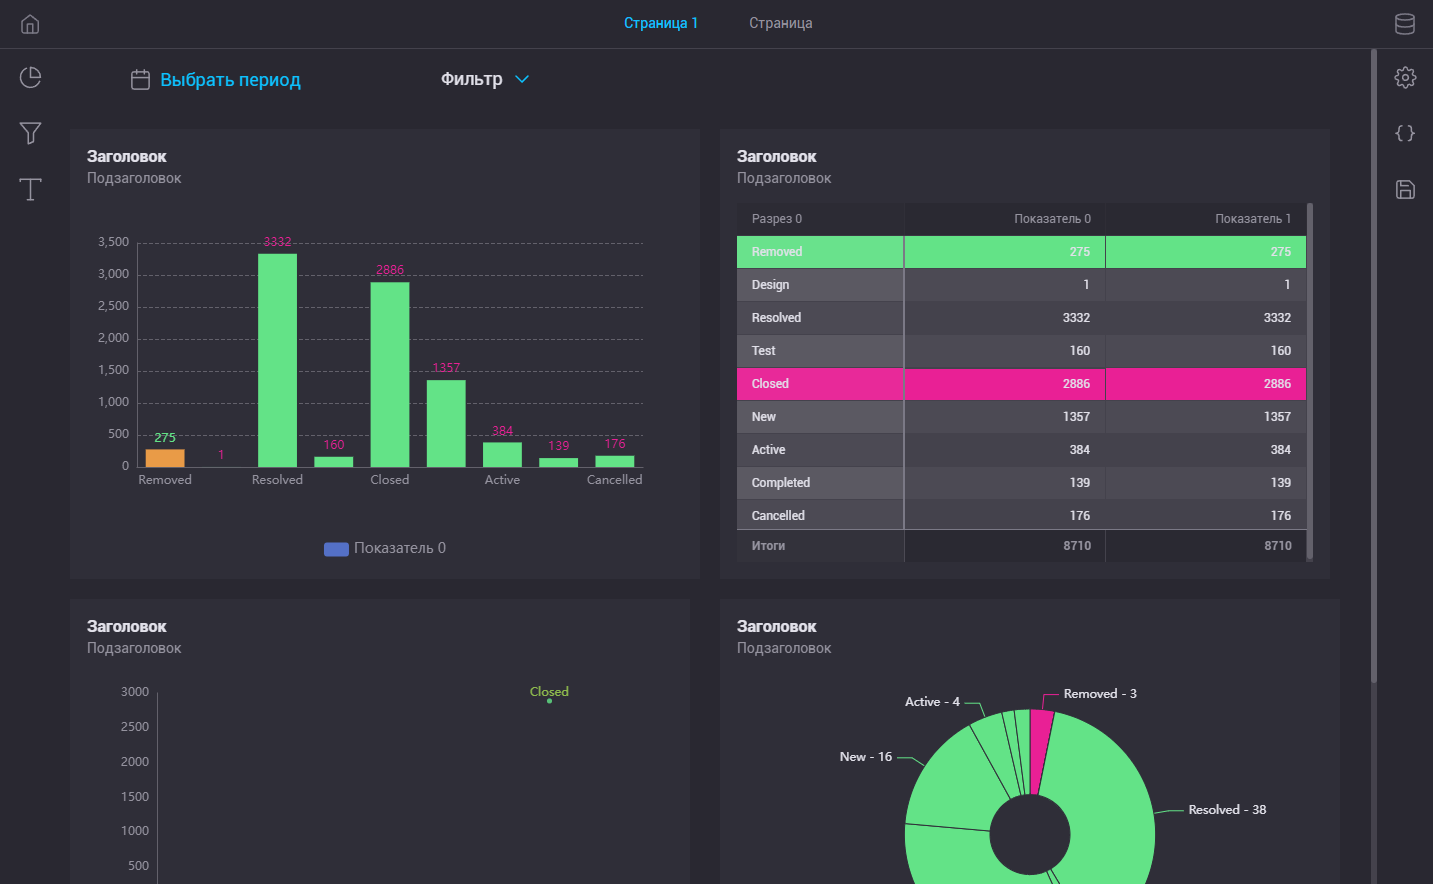Click the Resolved - 38 pie label
The width and height of the screenshot is (1433, 884).
(x=1227, y=810)
